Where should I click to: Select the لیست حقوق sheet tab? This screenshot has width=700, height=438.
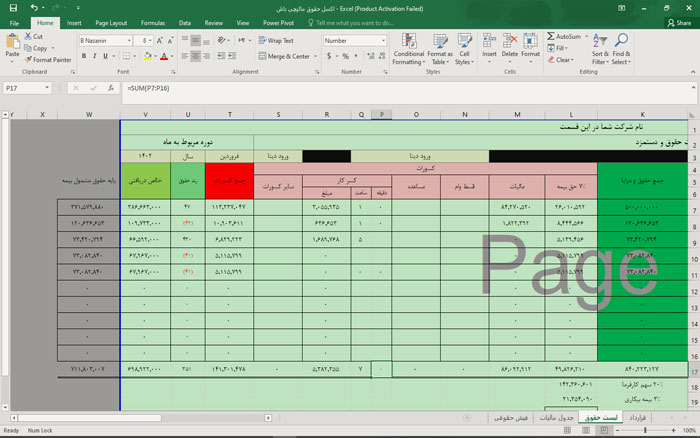coord(601,417)
